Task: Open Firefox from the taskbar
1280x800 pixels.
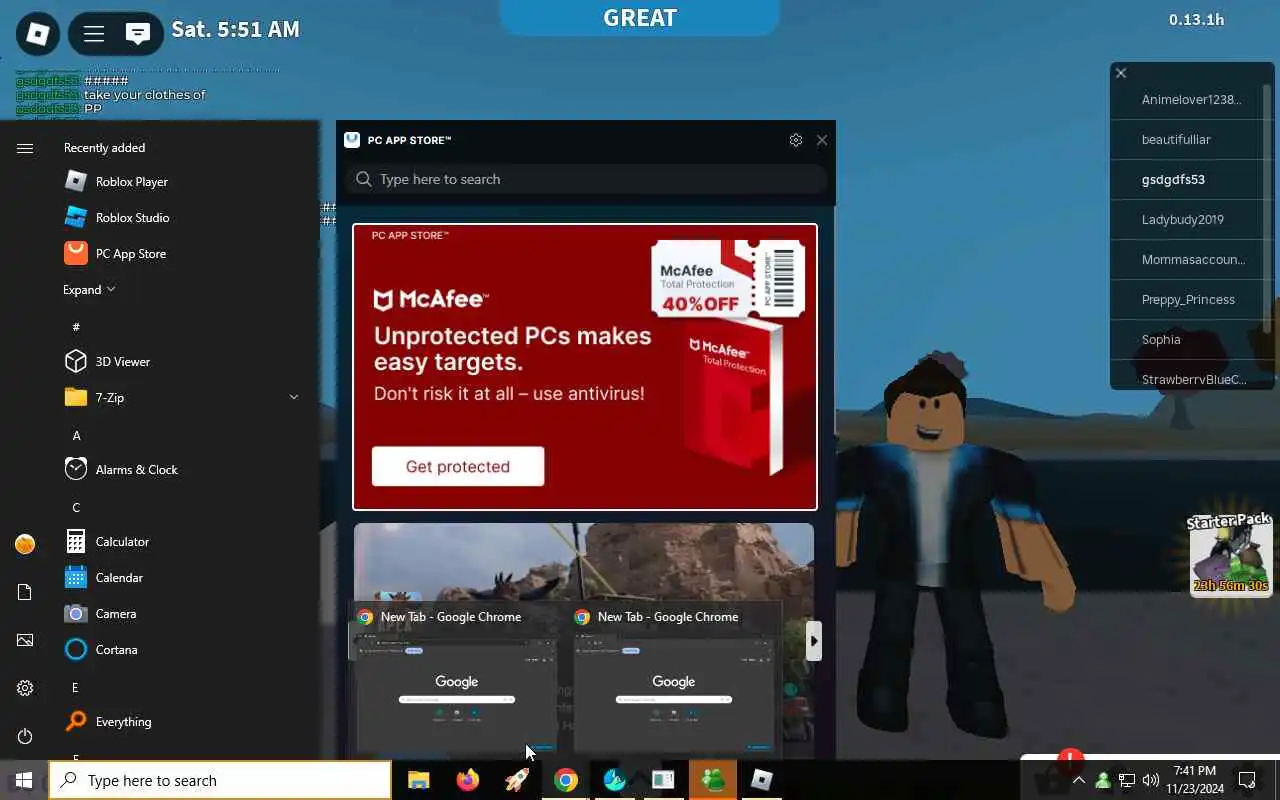Action: (467, 780)
